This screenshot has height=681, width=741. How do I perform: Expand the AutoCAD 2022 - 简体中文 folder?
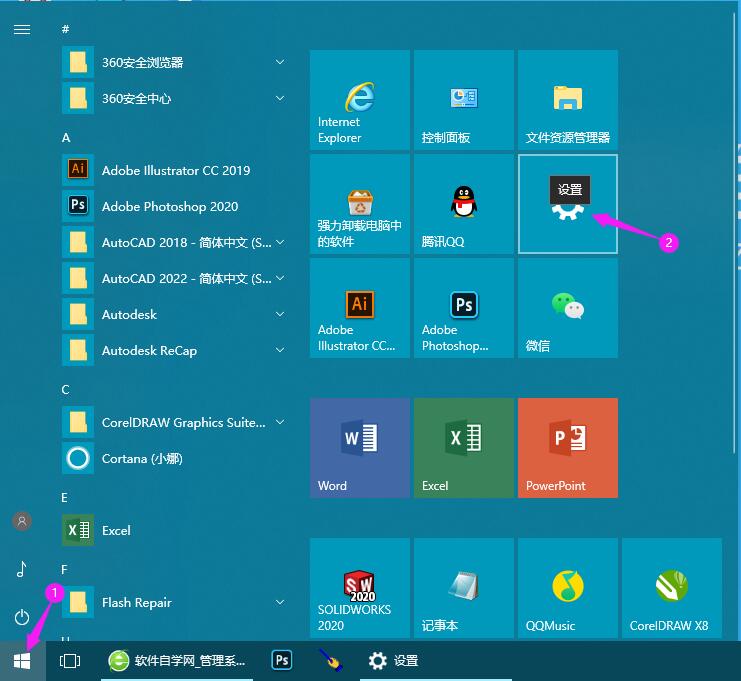coord(175,278)
